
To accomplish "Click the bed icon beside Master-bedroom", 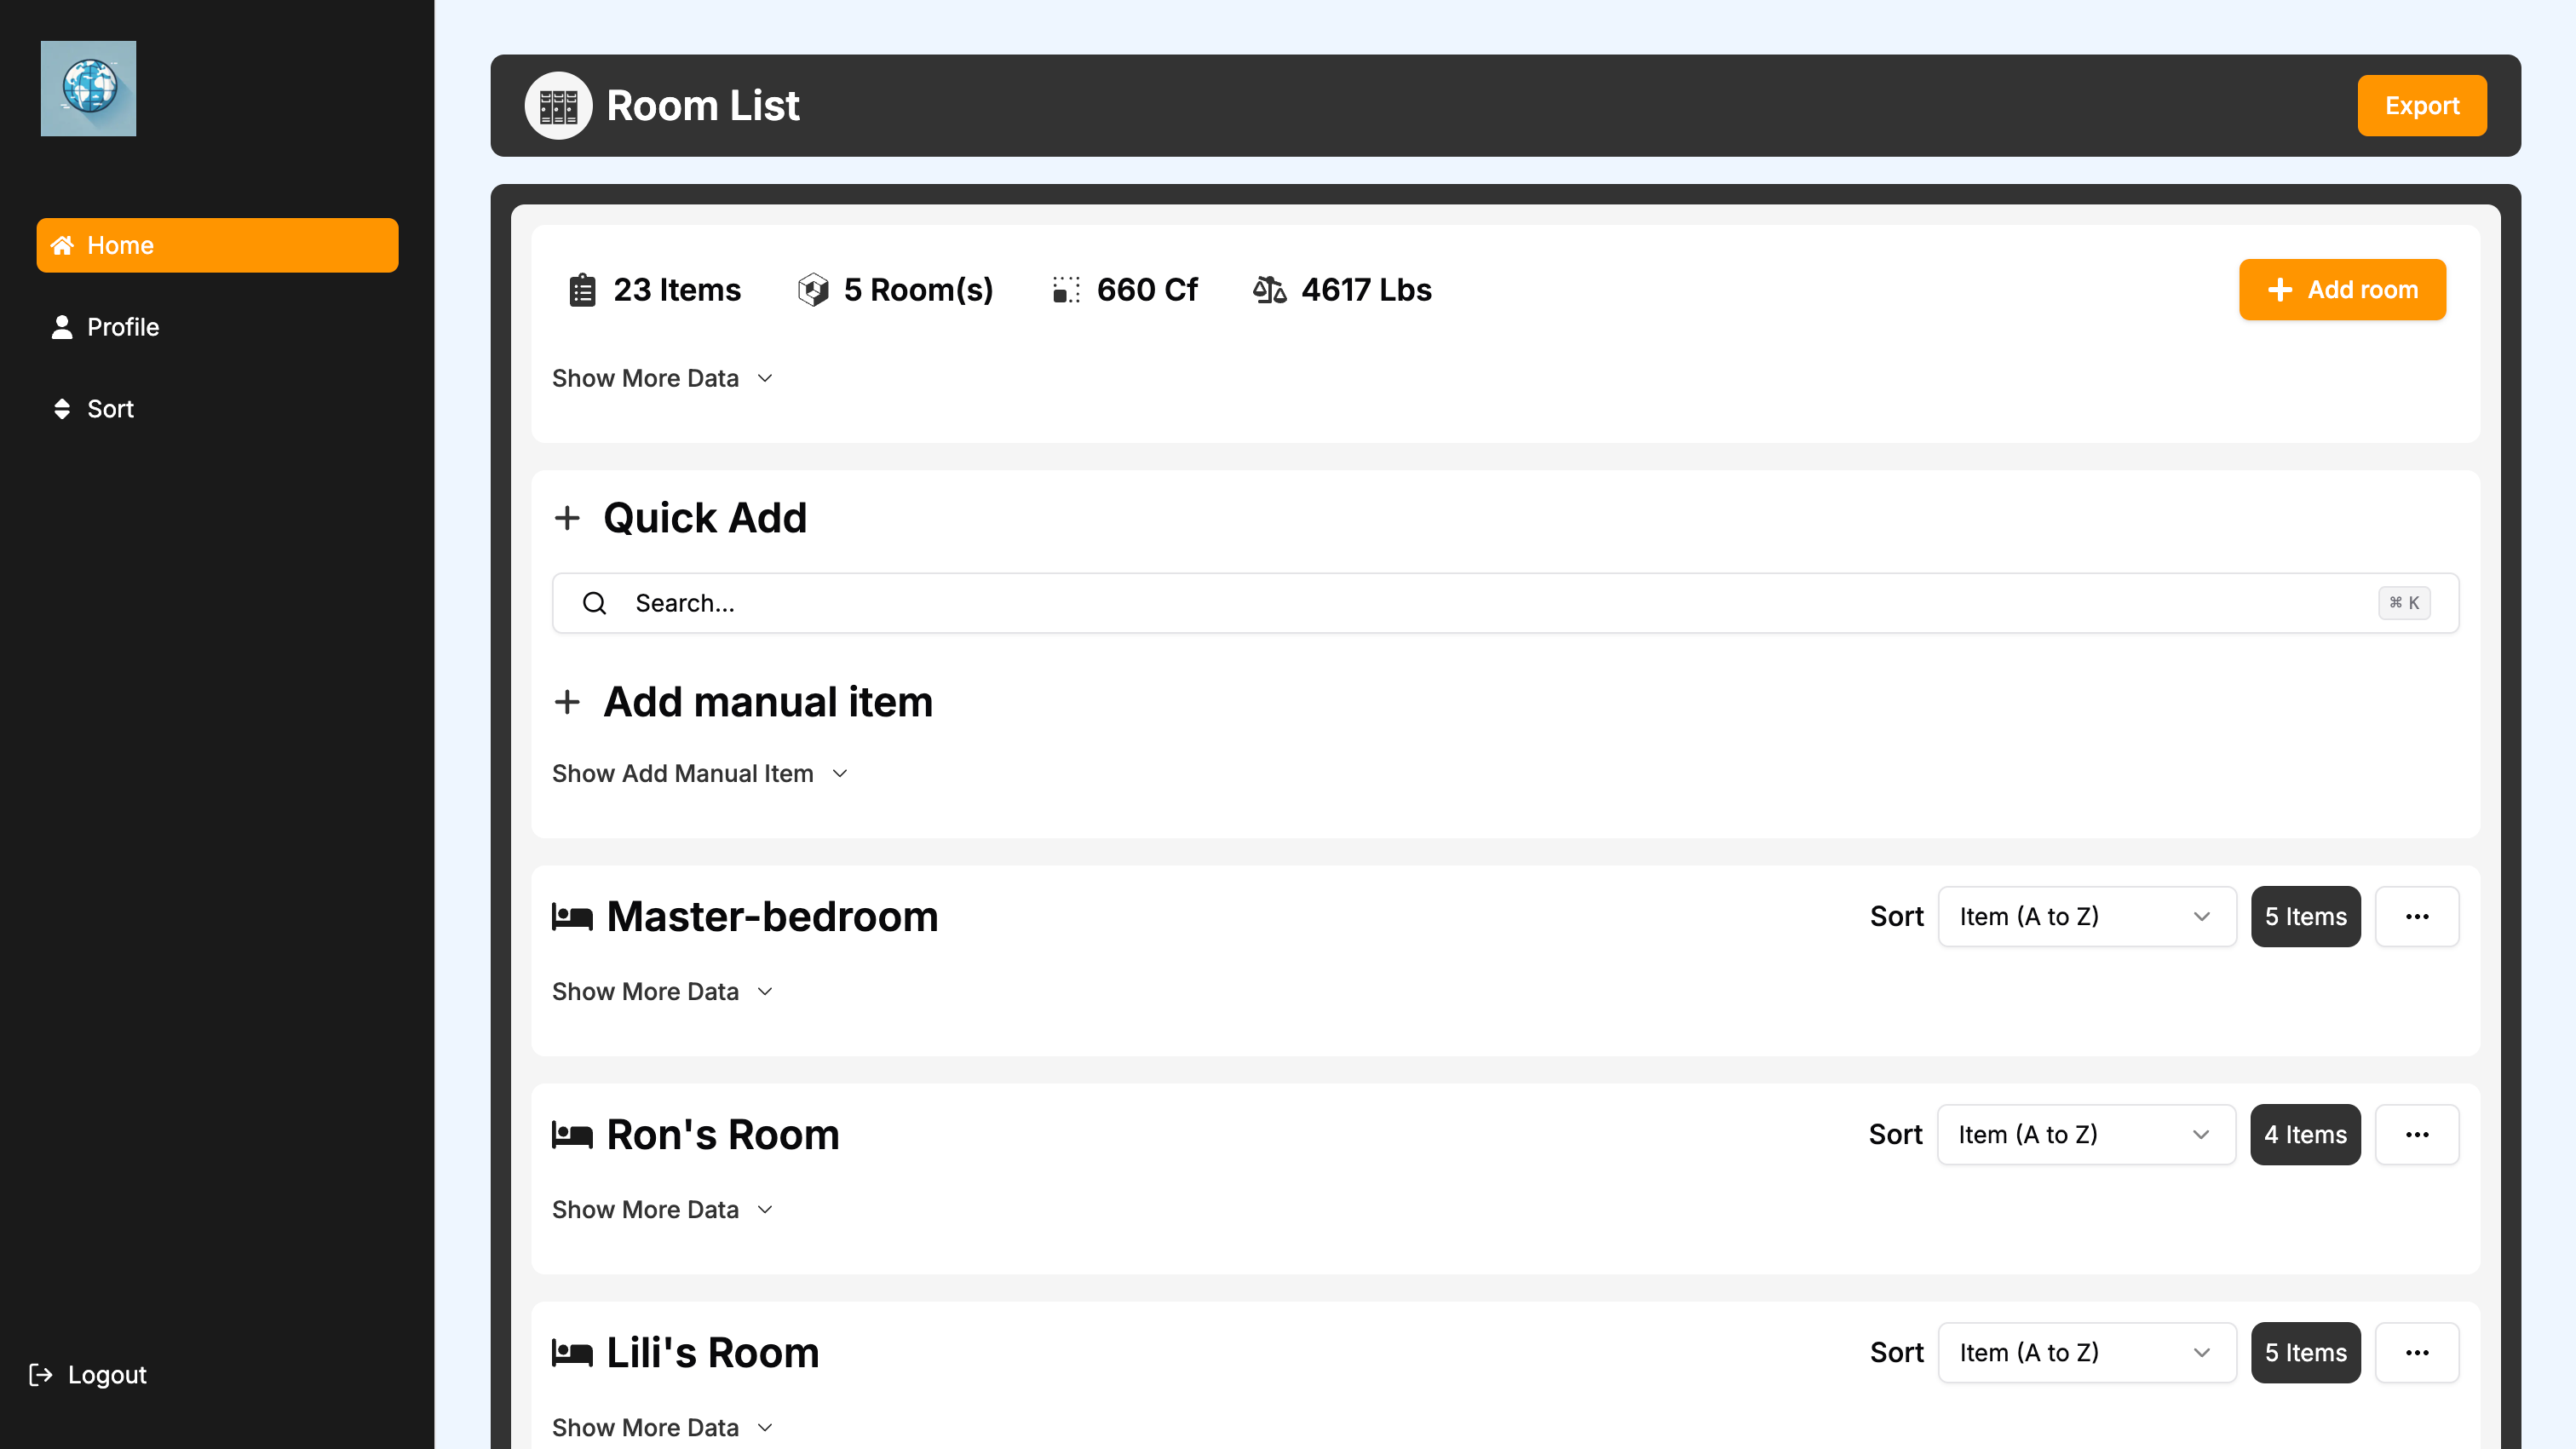I will 571,916.
